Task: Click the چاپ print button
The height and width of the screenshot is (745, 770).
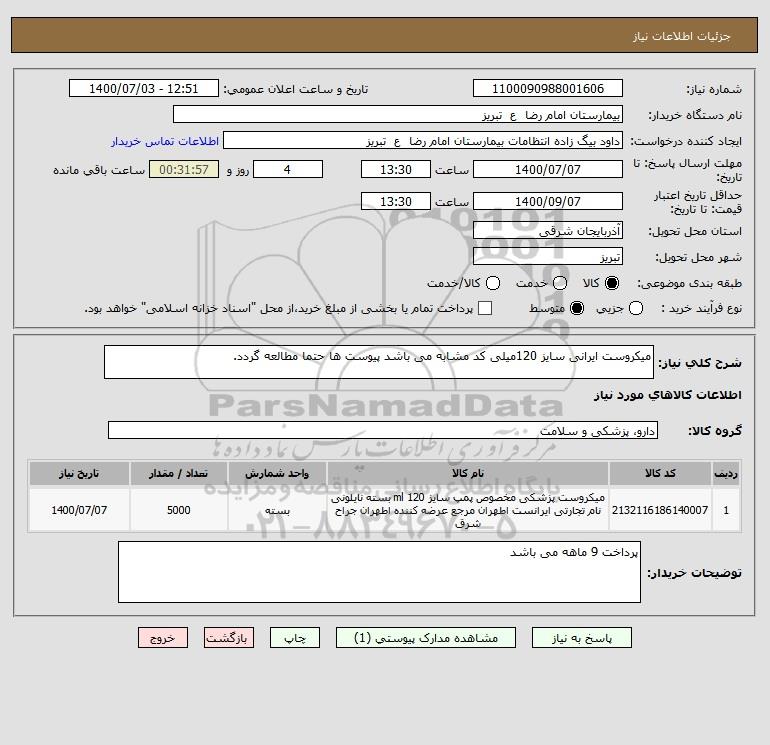Action: click(295, 637)
